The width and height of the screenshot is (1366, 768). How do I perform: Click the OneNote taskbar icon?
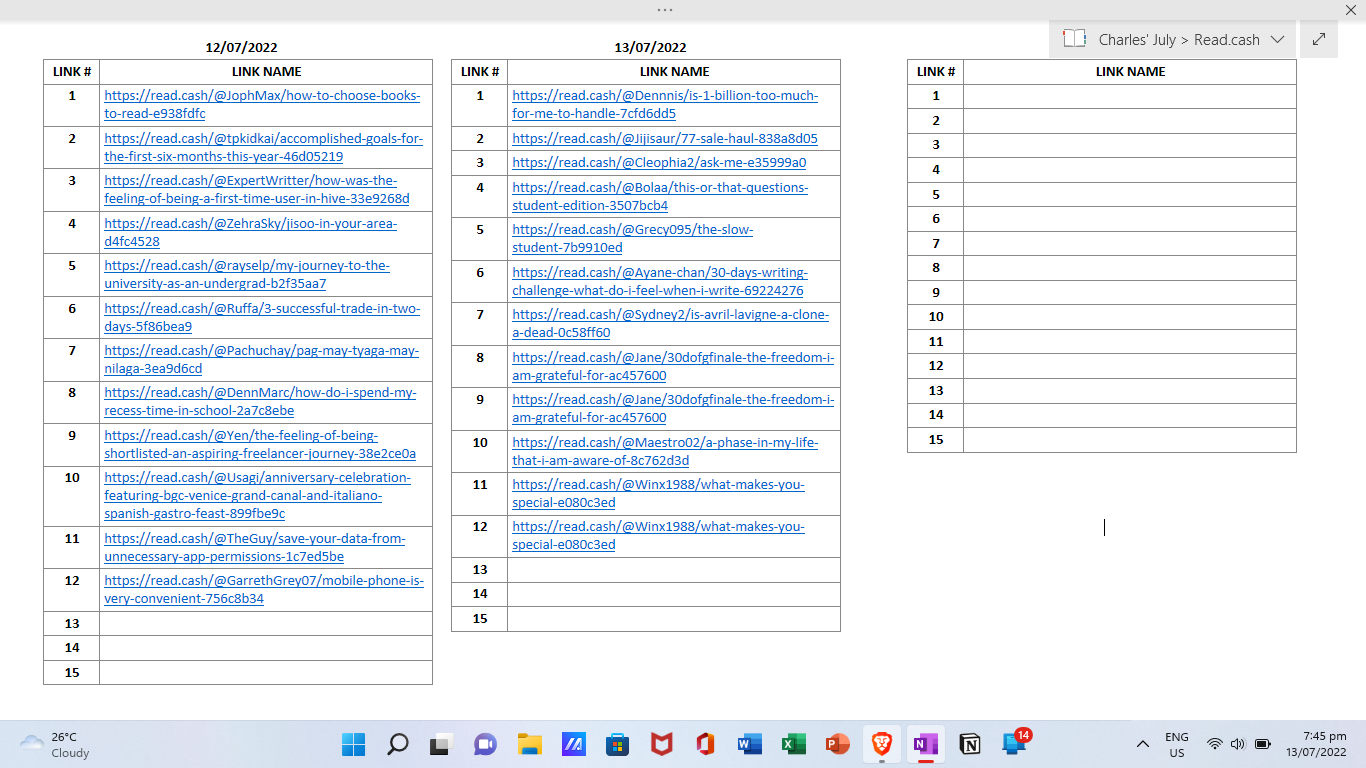[x=925, y=744]
